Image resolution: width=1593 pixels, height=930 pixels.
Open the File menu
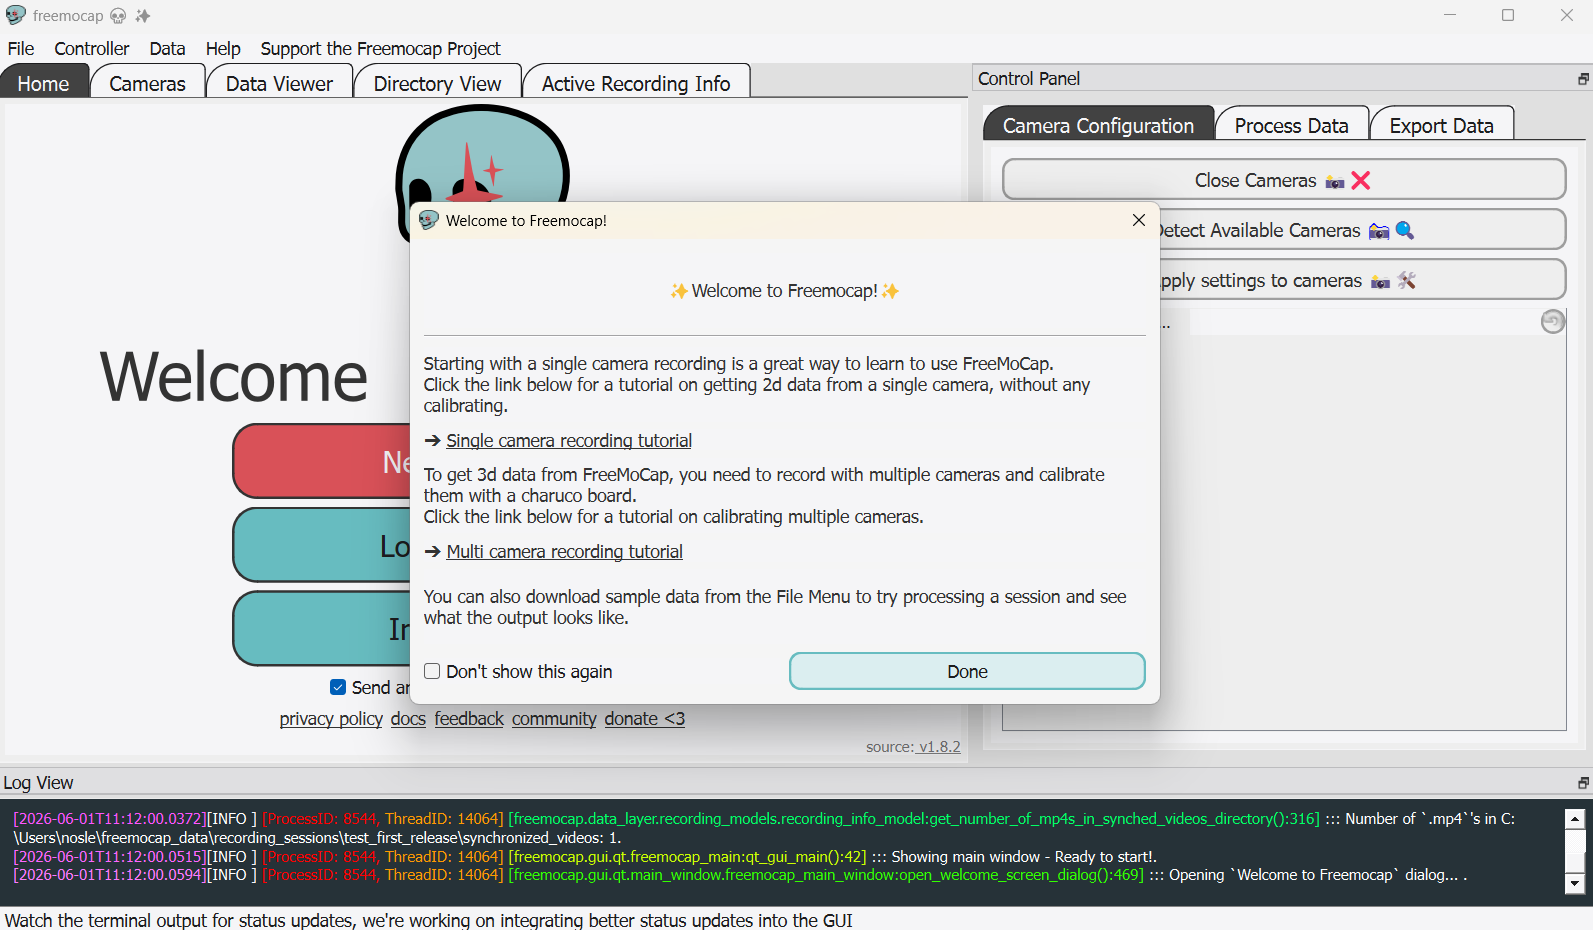click(21, 48)
